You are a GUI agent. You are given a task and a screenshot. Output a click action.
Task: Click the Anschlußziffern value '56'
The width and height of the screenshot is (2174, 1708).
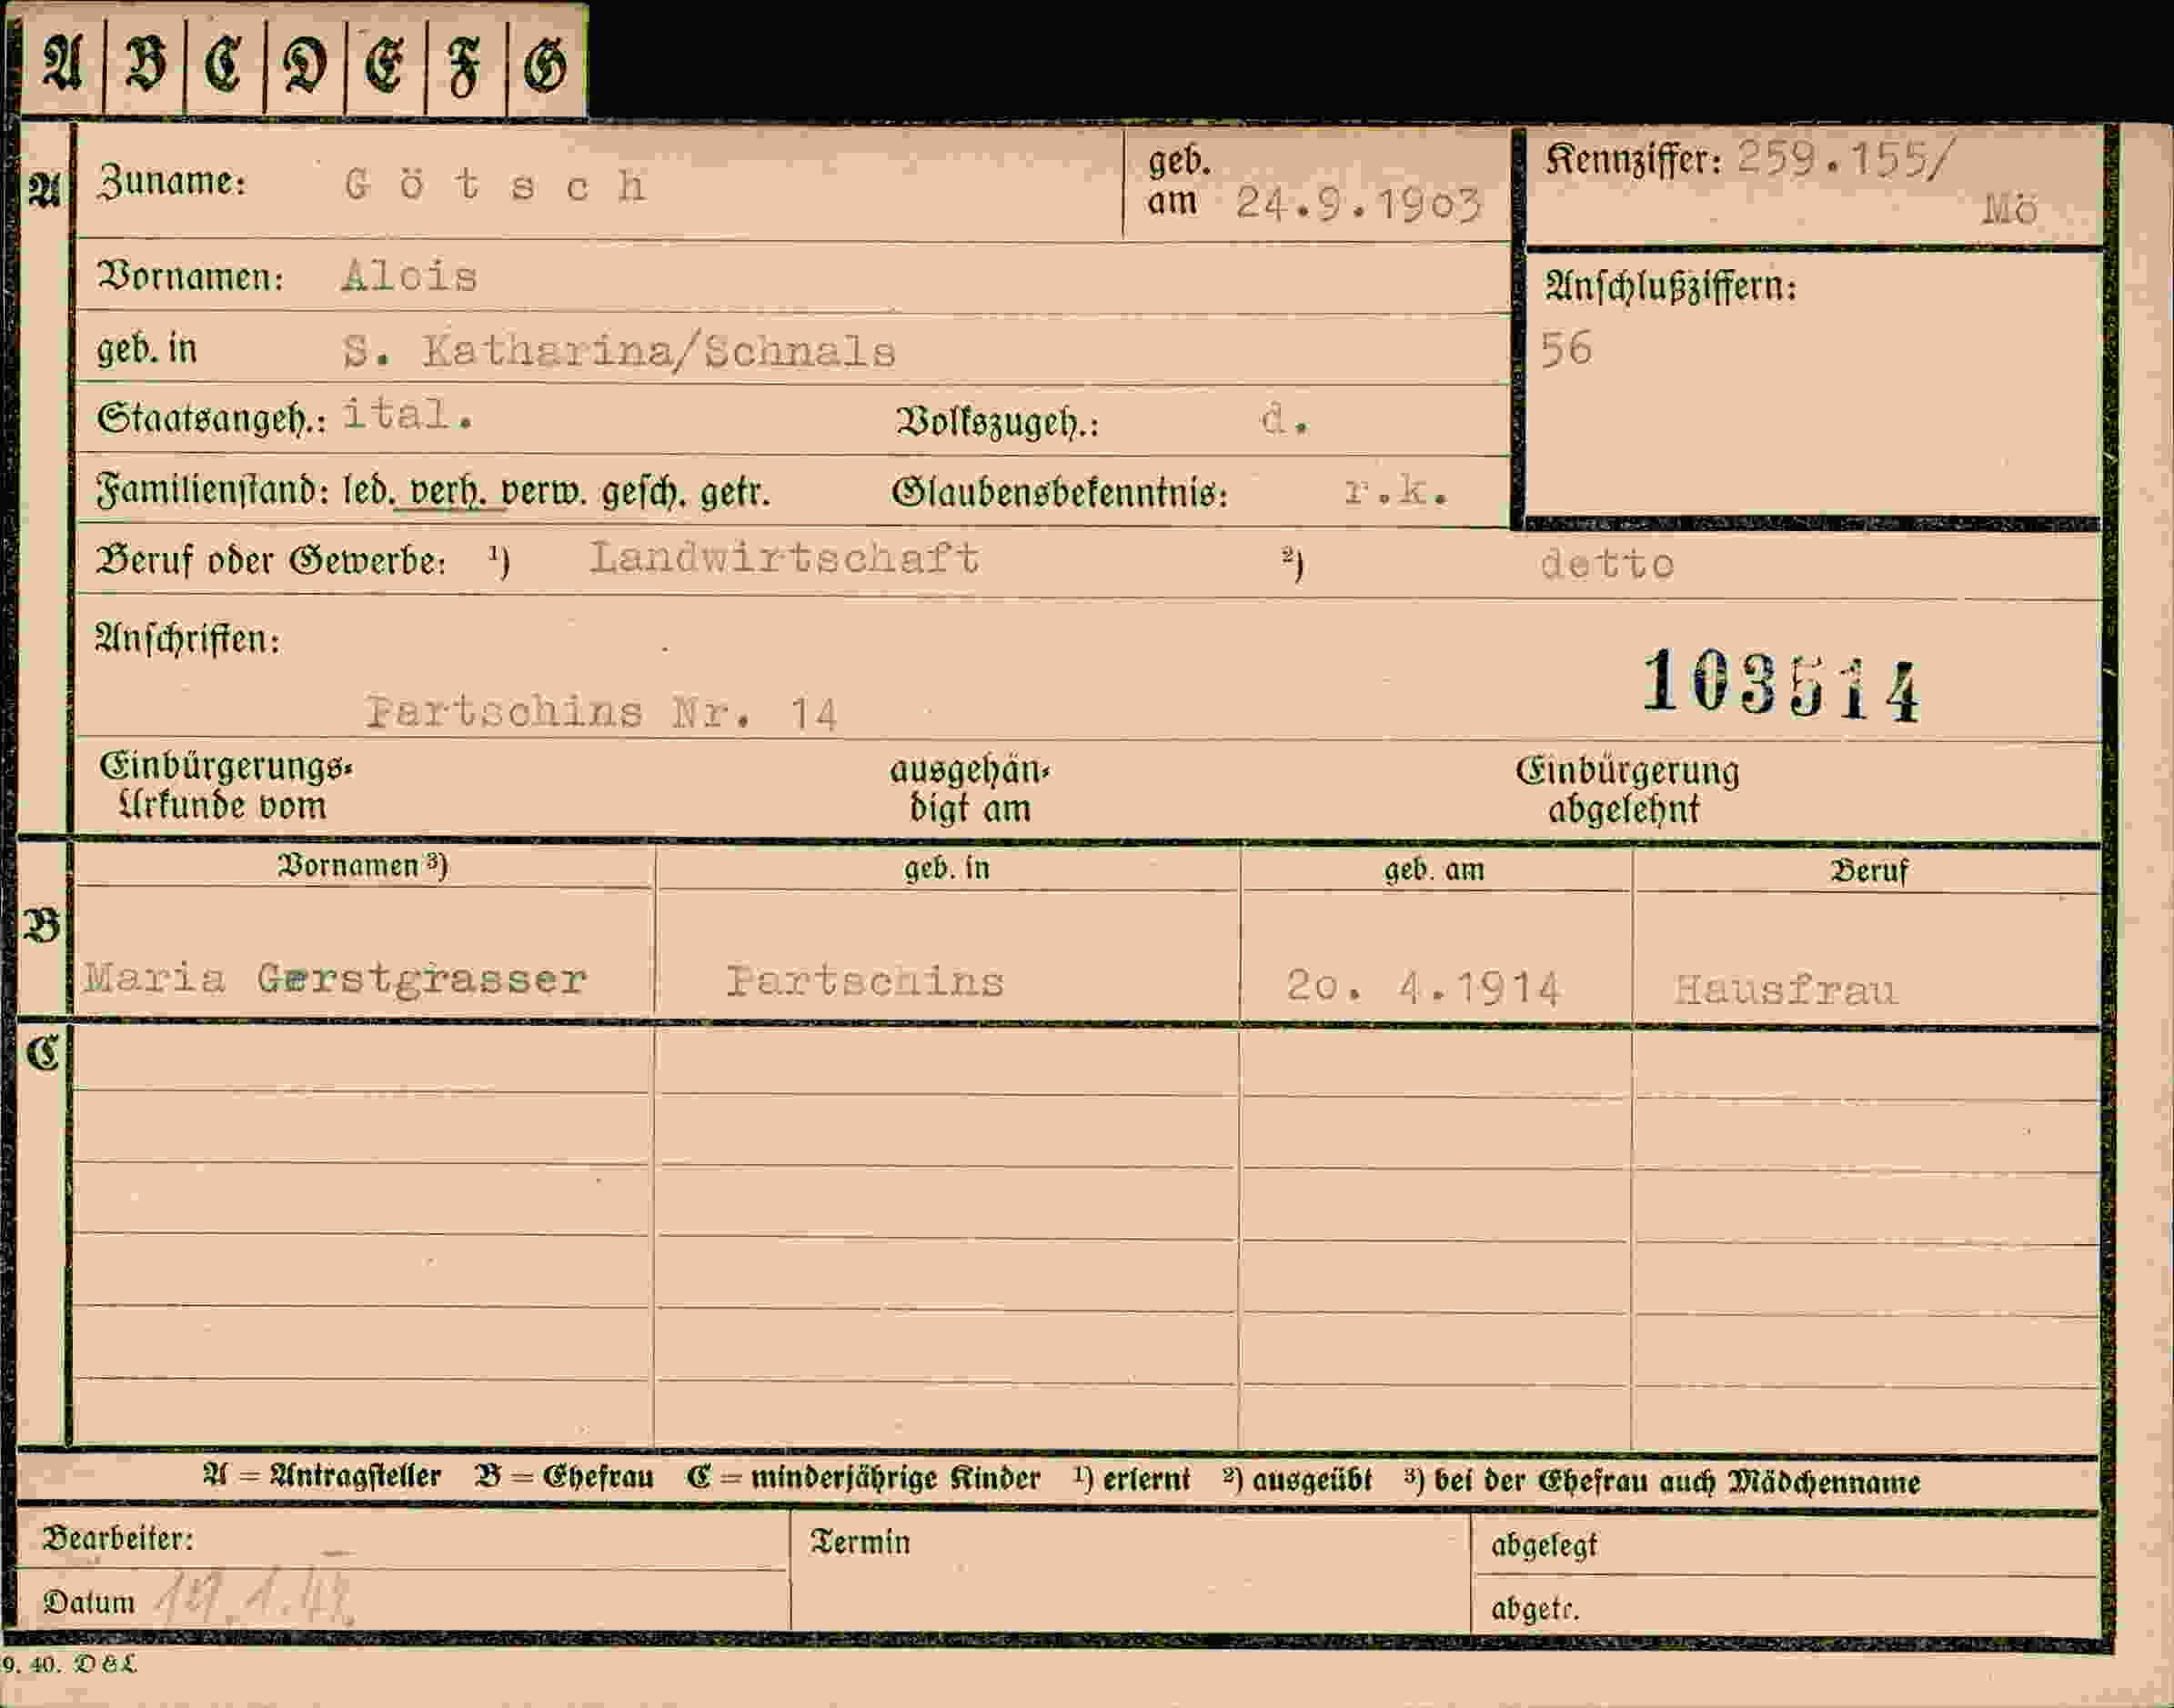point(1566,349)
